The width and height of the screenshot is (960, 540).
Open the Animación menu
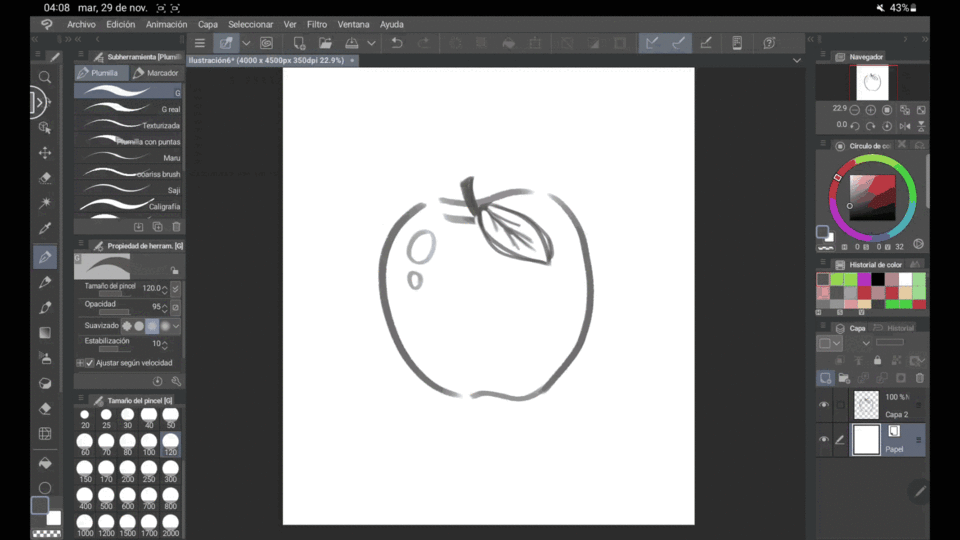click(167, 24)
